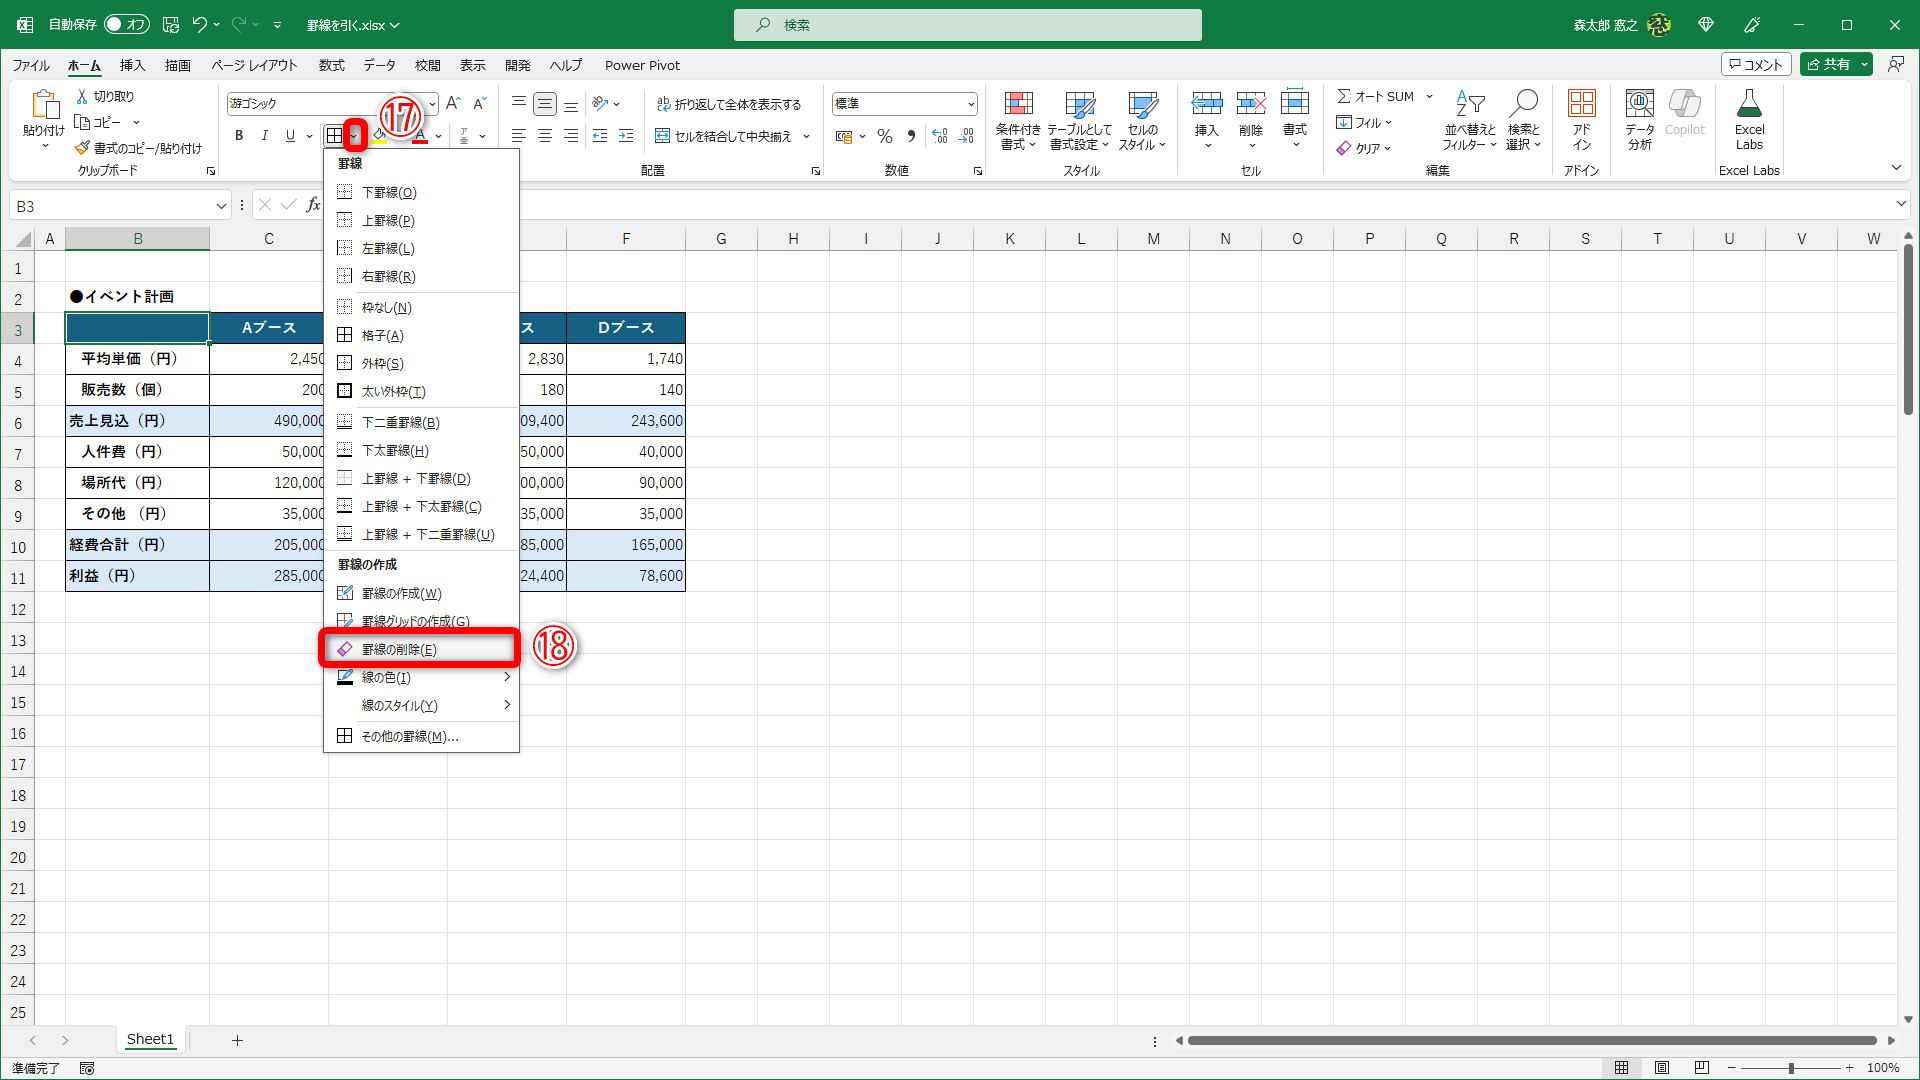Click the Comments button
This screenshot has height=1080, width=1920.
pos(1756,64)
